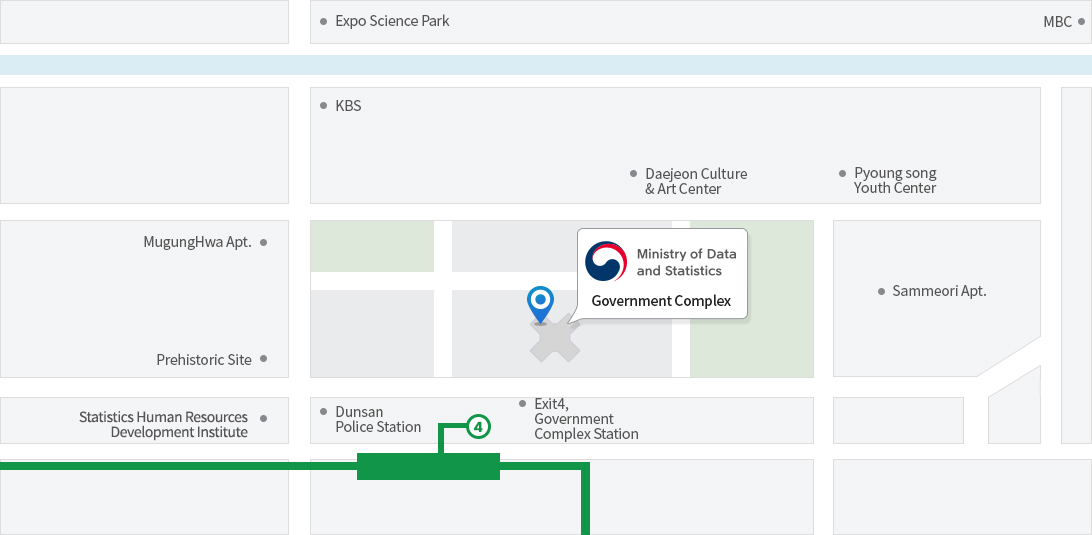Click the Pyoung song Youth Center label
The width and height of the screenshot is (1092, 535).
(x=895, y=180)
